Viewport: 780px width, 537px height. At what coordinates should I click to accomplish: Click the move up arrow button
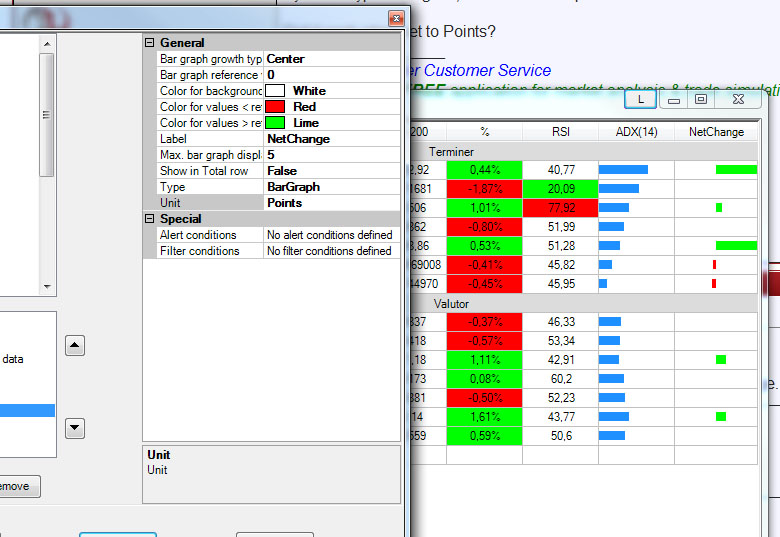pos(75,345)
